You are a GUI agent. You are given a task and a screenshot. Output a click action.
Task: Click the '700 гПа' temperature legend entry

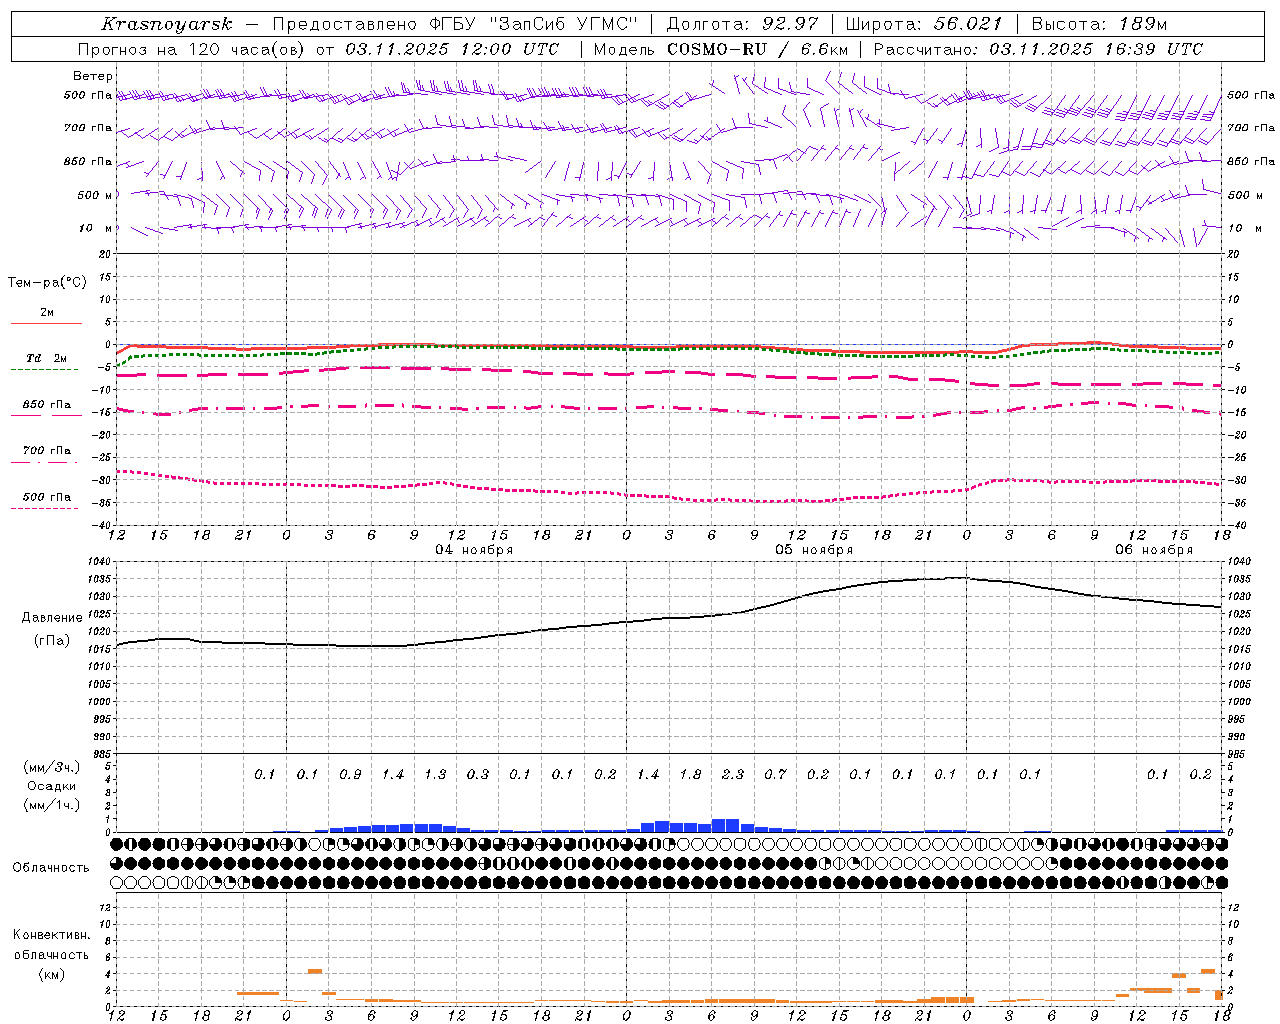coord(47,451)
